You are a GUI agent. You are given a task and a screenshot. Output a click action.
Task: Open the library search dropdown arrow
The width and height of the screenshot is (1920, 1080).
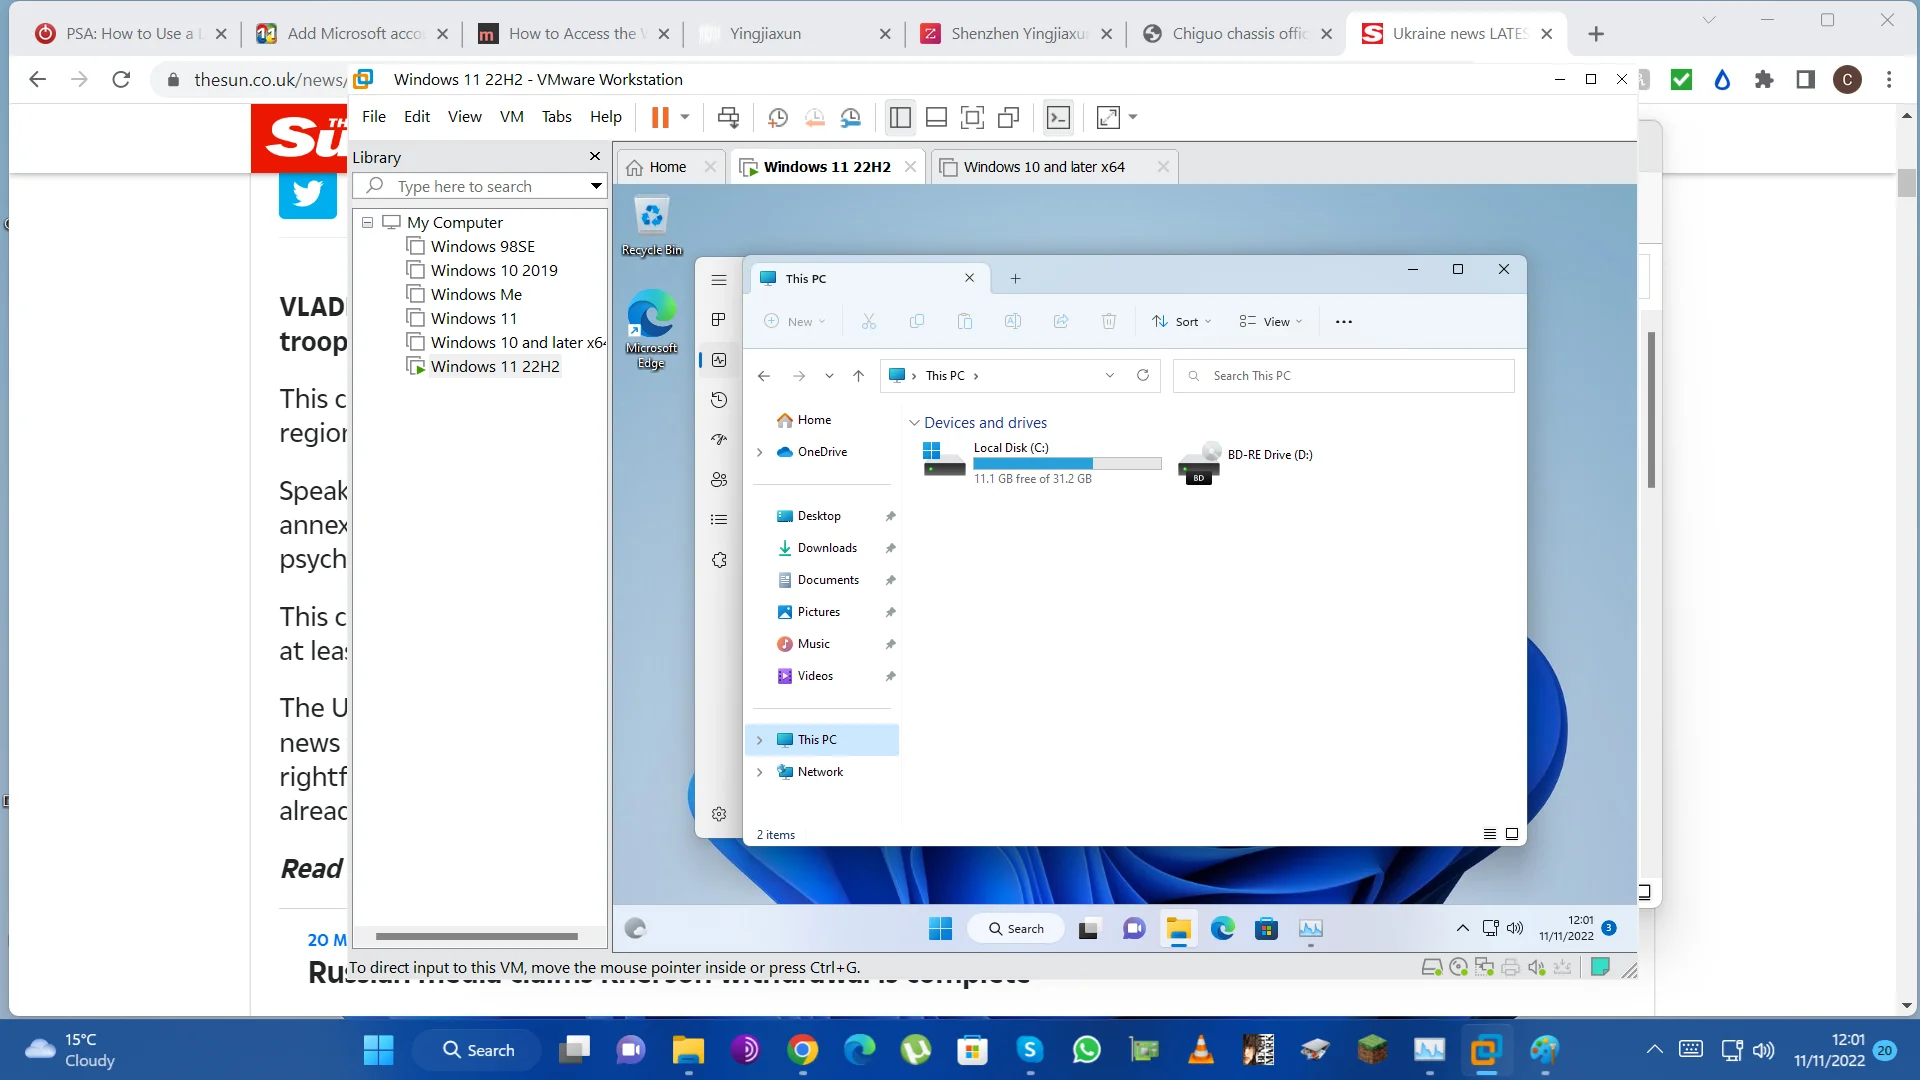[596, 186]
